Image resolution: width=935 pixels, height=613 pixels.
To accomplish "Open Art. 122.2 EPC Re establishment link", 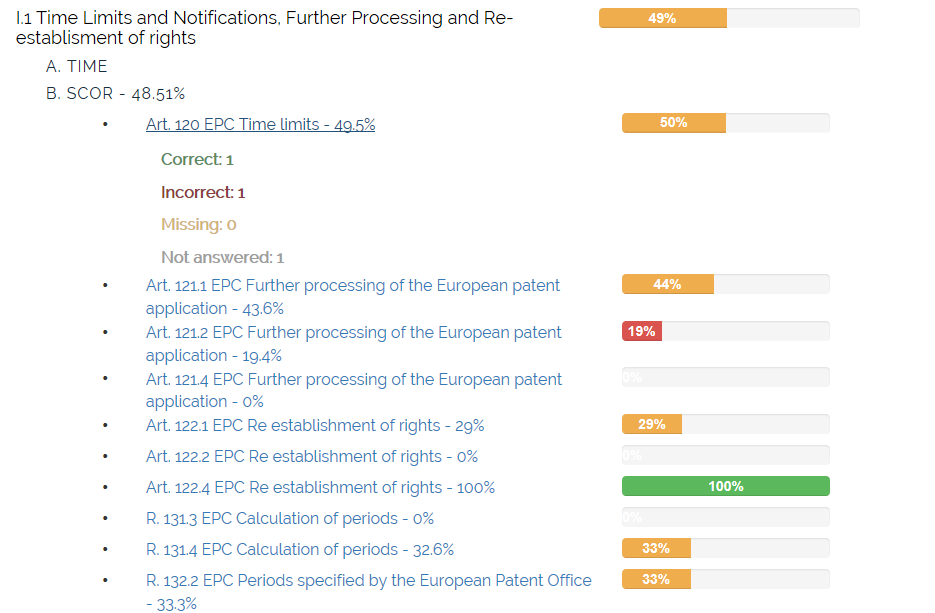I will [311, 457].
